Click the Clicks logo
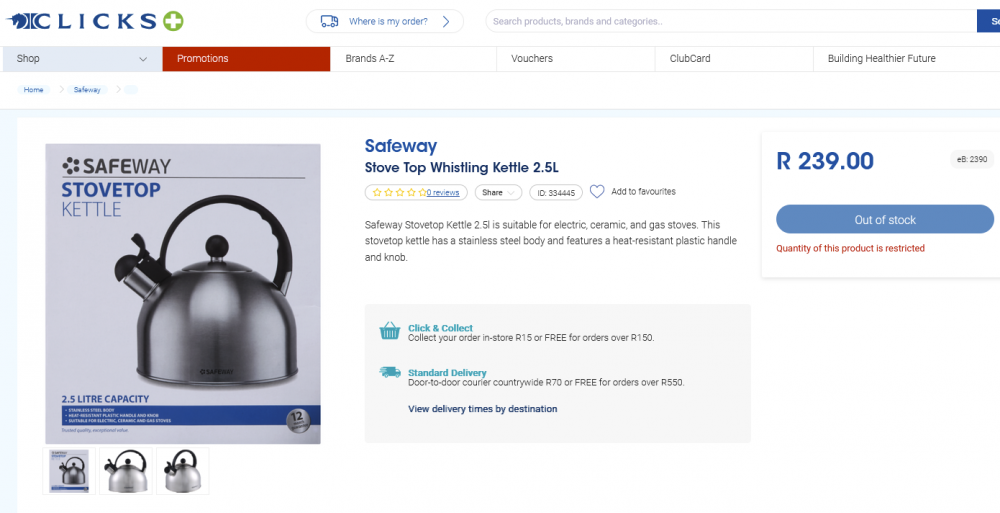Image resolution: width=1000 pixels, height=513 pixels. tap(95, 21)
